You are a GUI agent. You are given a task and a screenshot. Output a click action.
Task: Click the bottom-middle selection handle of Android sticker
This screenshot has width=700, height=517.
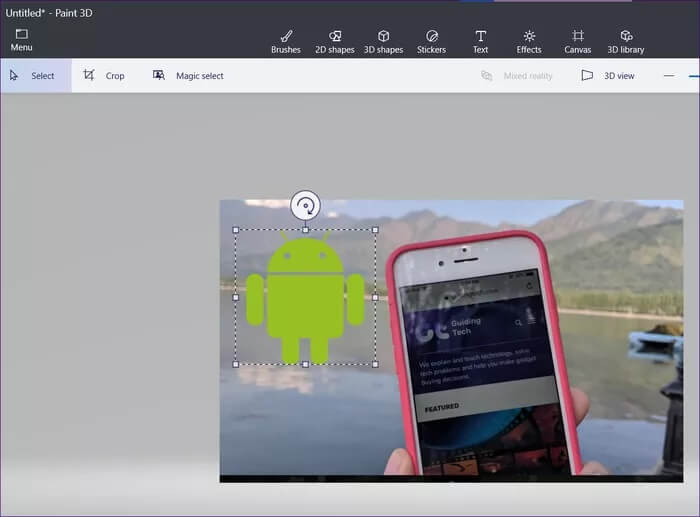(305, 365)
